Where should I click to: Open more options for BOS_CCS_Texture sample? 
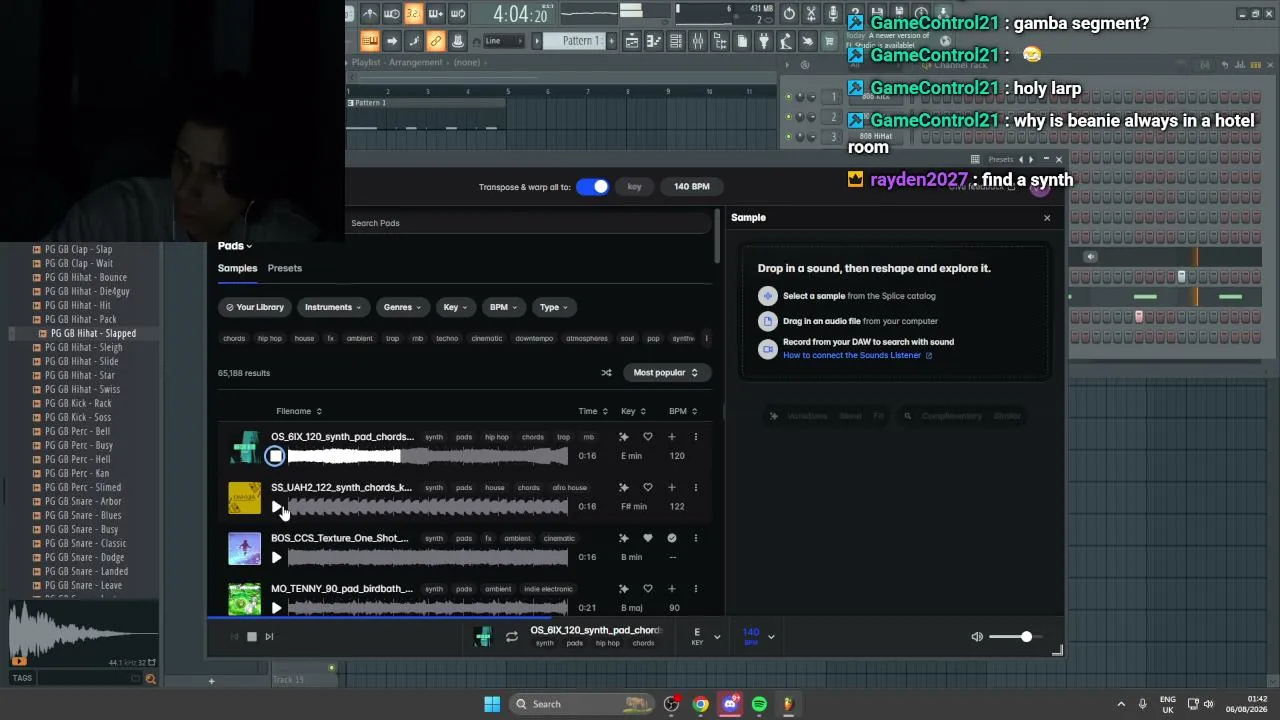point(696,538)
